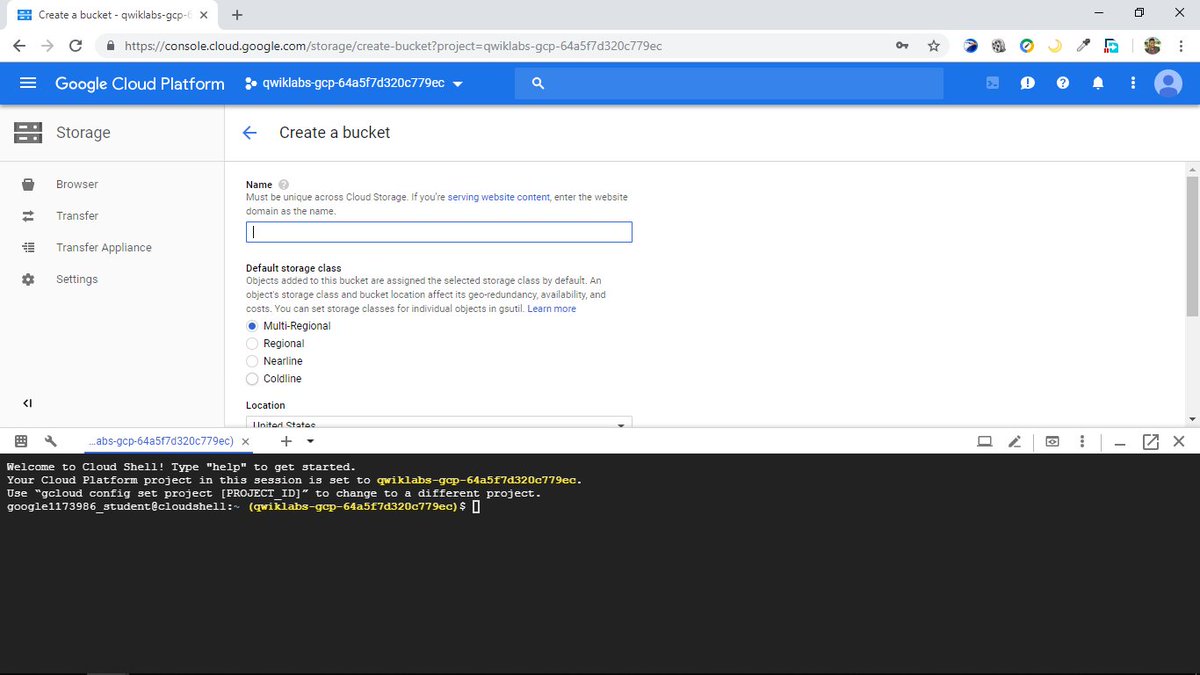Click the Name field help question icon
Image resolution: width=1200 pixels, height=675 pixels.
(x=284, y=184)
